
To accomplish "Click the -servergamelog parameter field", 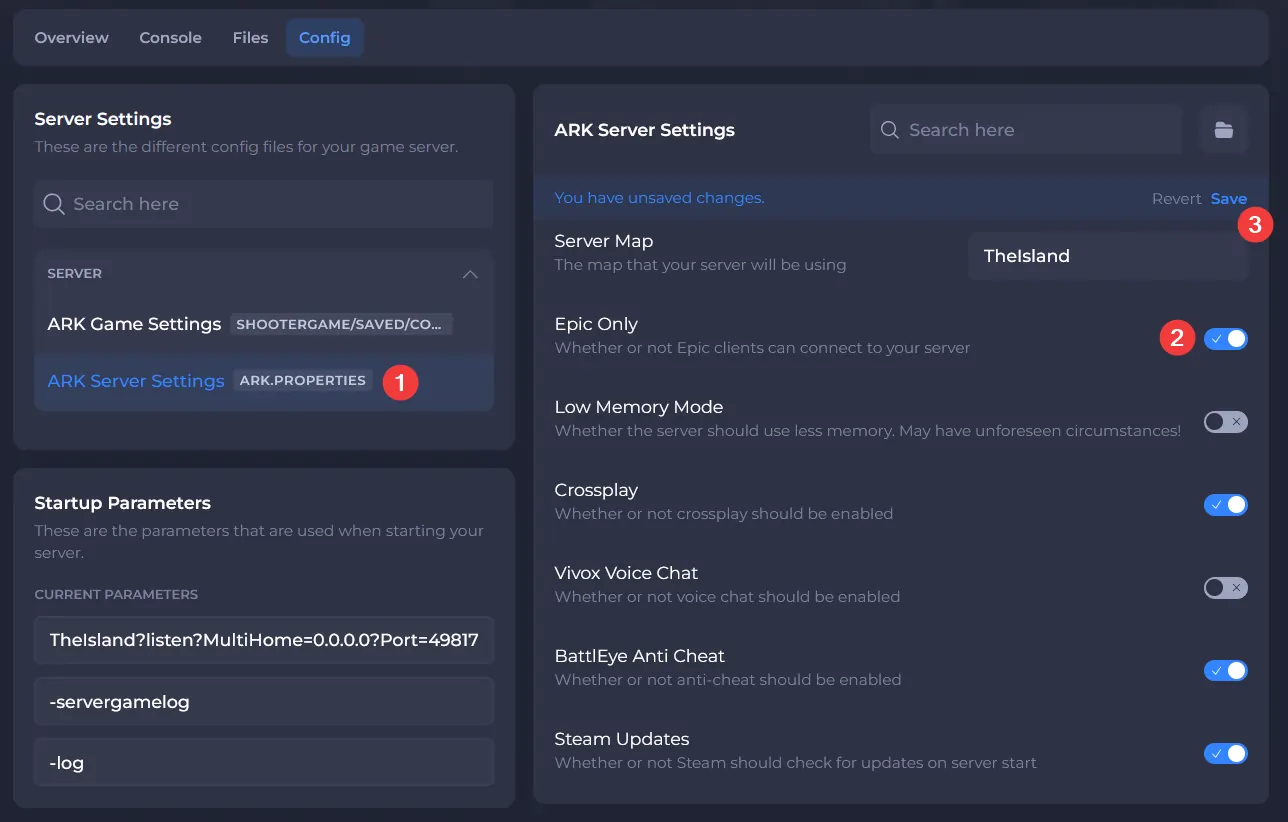I will coord(264,701).
